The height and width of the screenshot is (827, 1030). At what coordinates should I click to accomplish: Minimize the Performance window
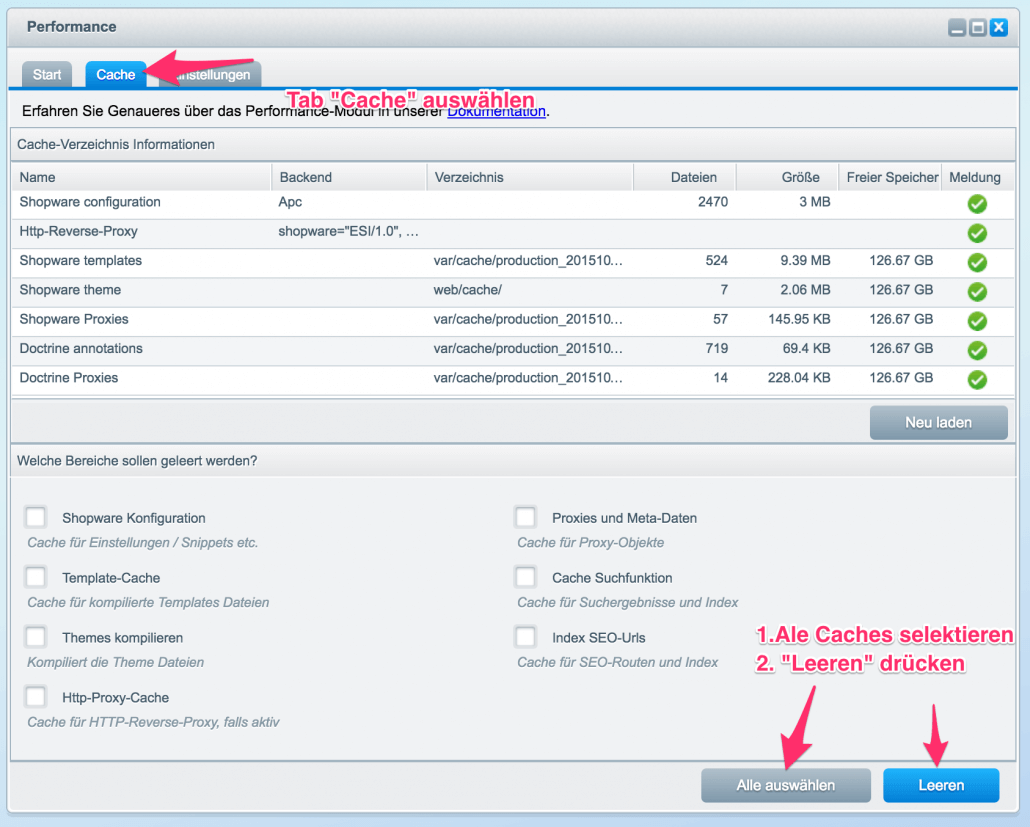pyautogui.click(x=957, y=28)
